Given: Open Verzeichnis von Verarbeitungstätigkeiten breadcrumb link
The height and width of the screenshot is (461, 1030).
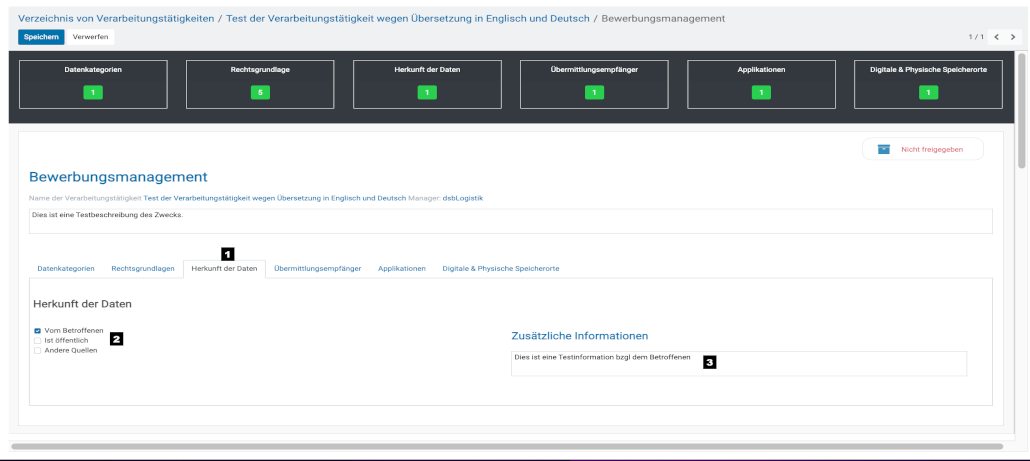Looking at the screenshot, I should pyautogui.click(x=116, y=18).
